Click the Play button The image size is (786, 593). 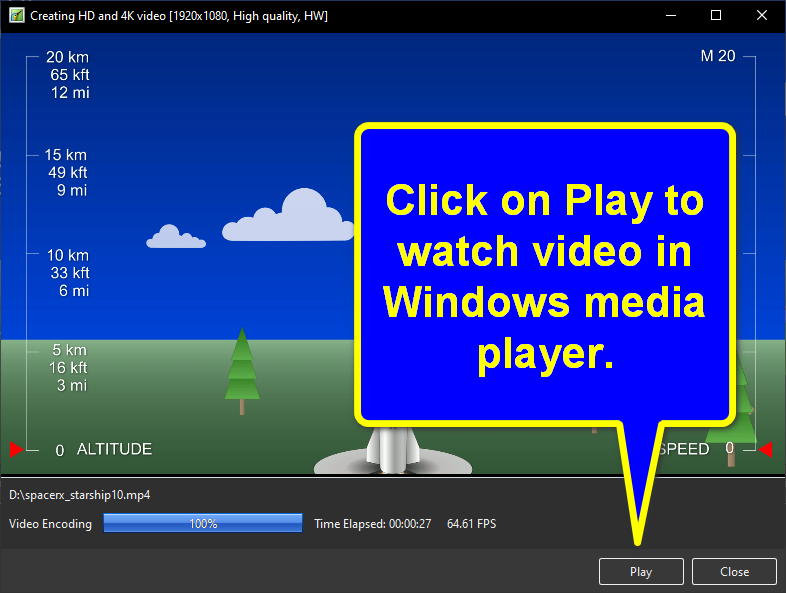(641, 571)
